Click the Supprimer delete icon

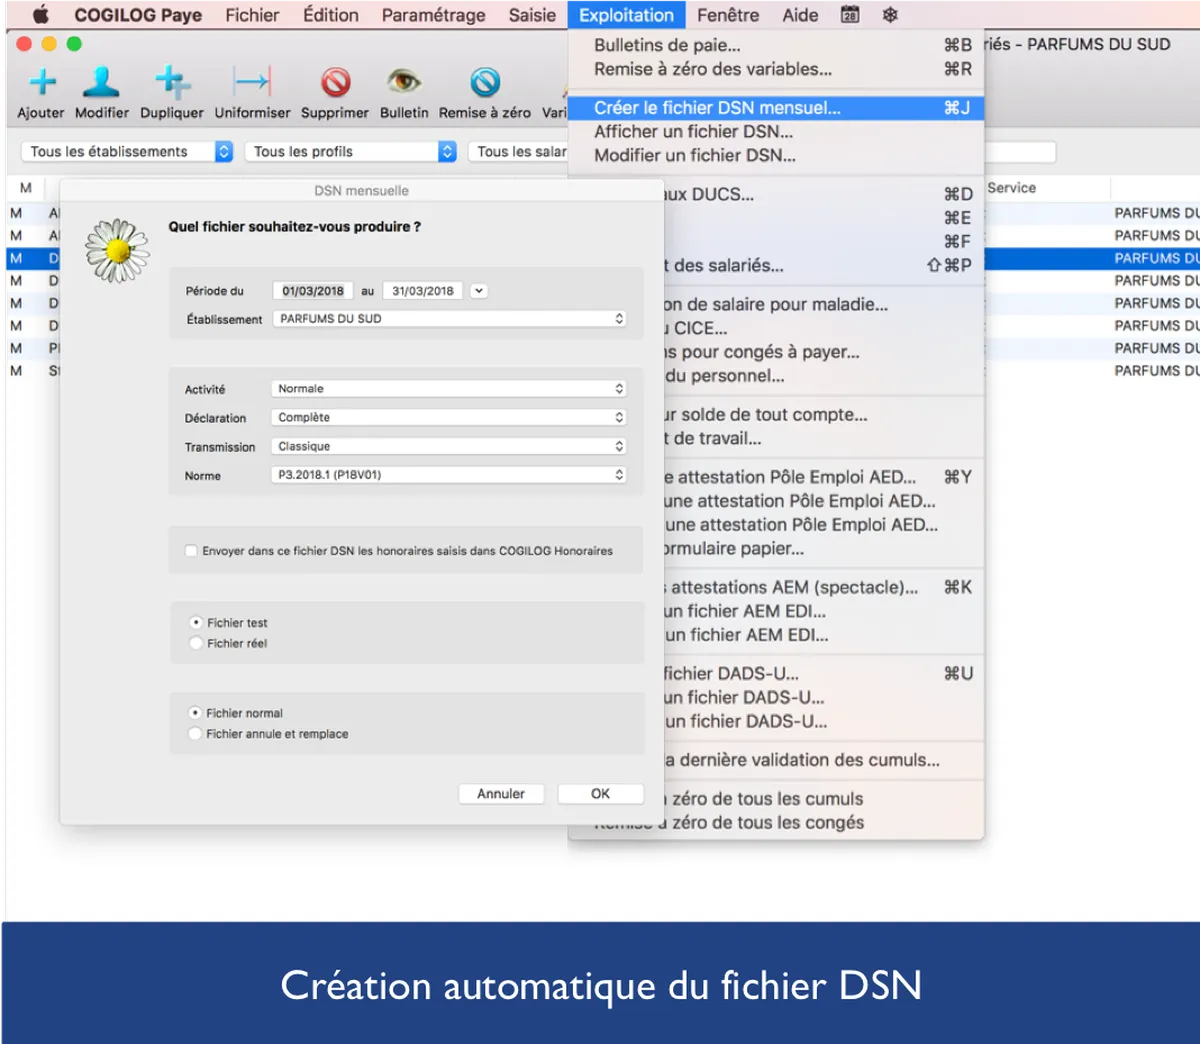coord(335,82)
